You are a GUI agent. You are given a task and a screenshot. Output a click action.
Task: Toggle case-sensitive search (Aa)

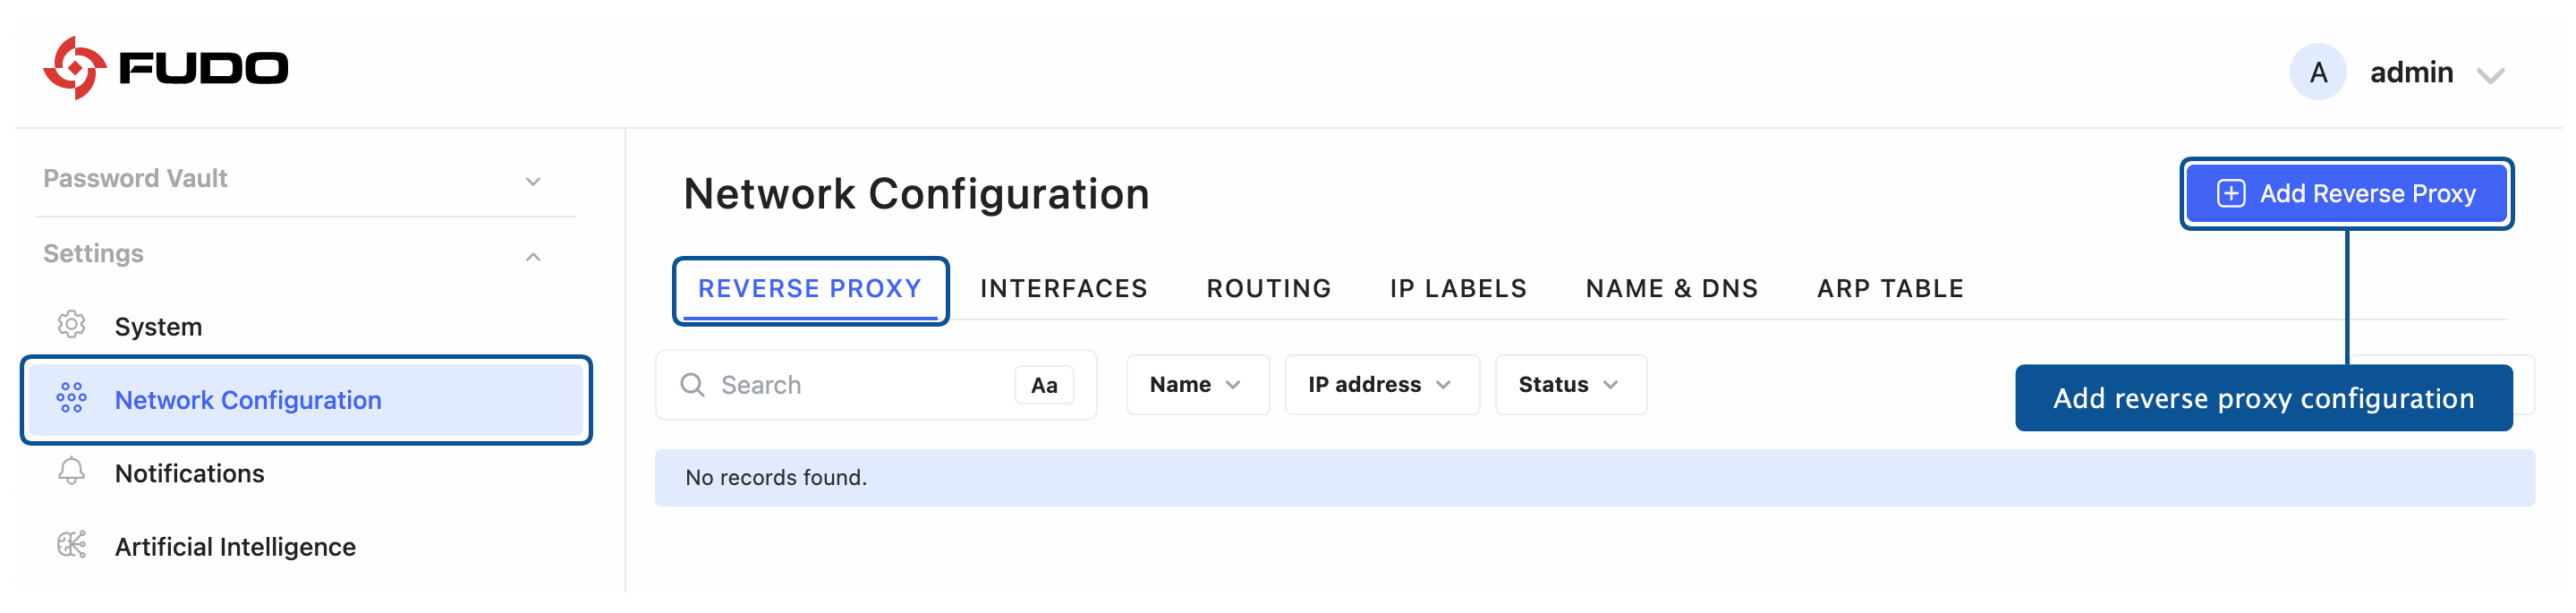[x=1043, y=385]
